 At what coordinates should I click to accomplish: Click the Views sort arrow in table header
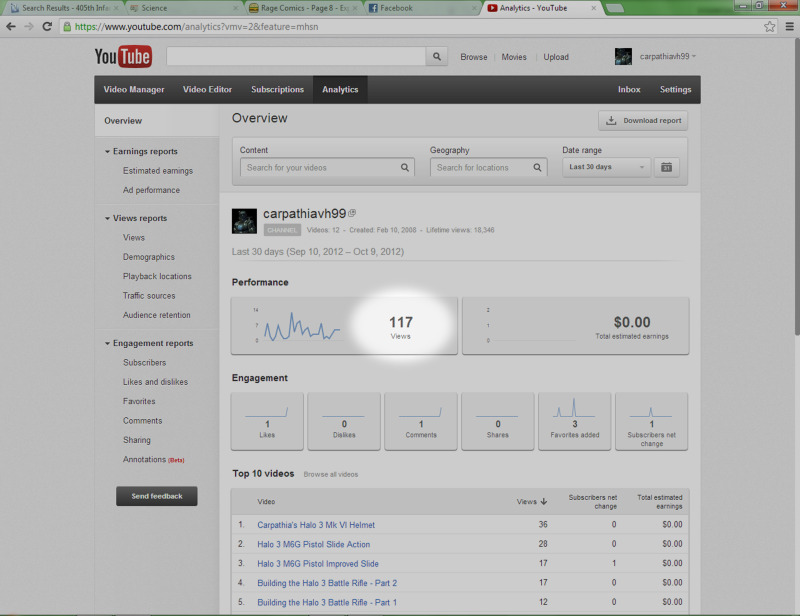click(x=544, y=502)
